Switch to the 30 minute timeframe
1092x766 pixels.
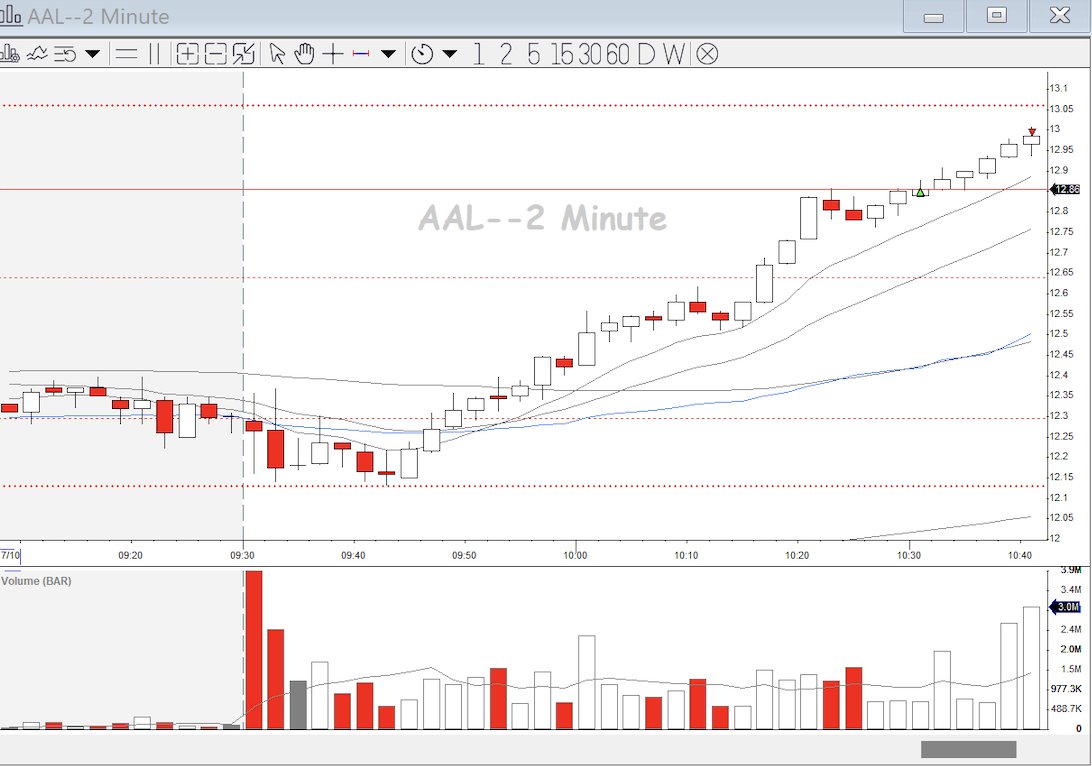[x=589, y=54]
